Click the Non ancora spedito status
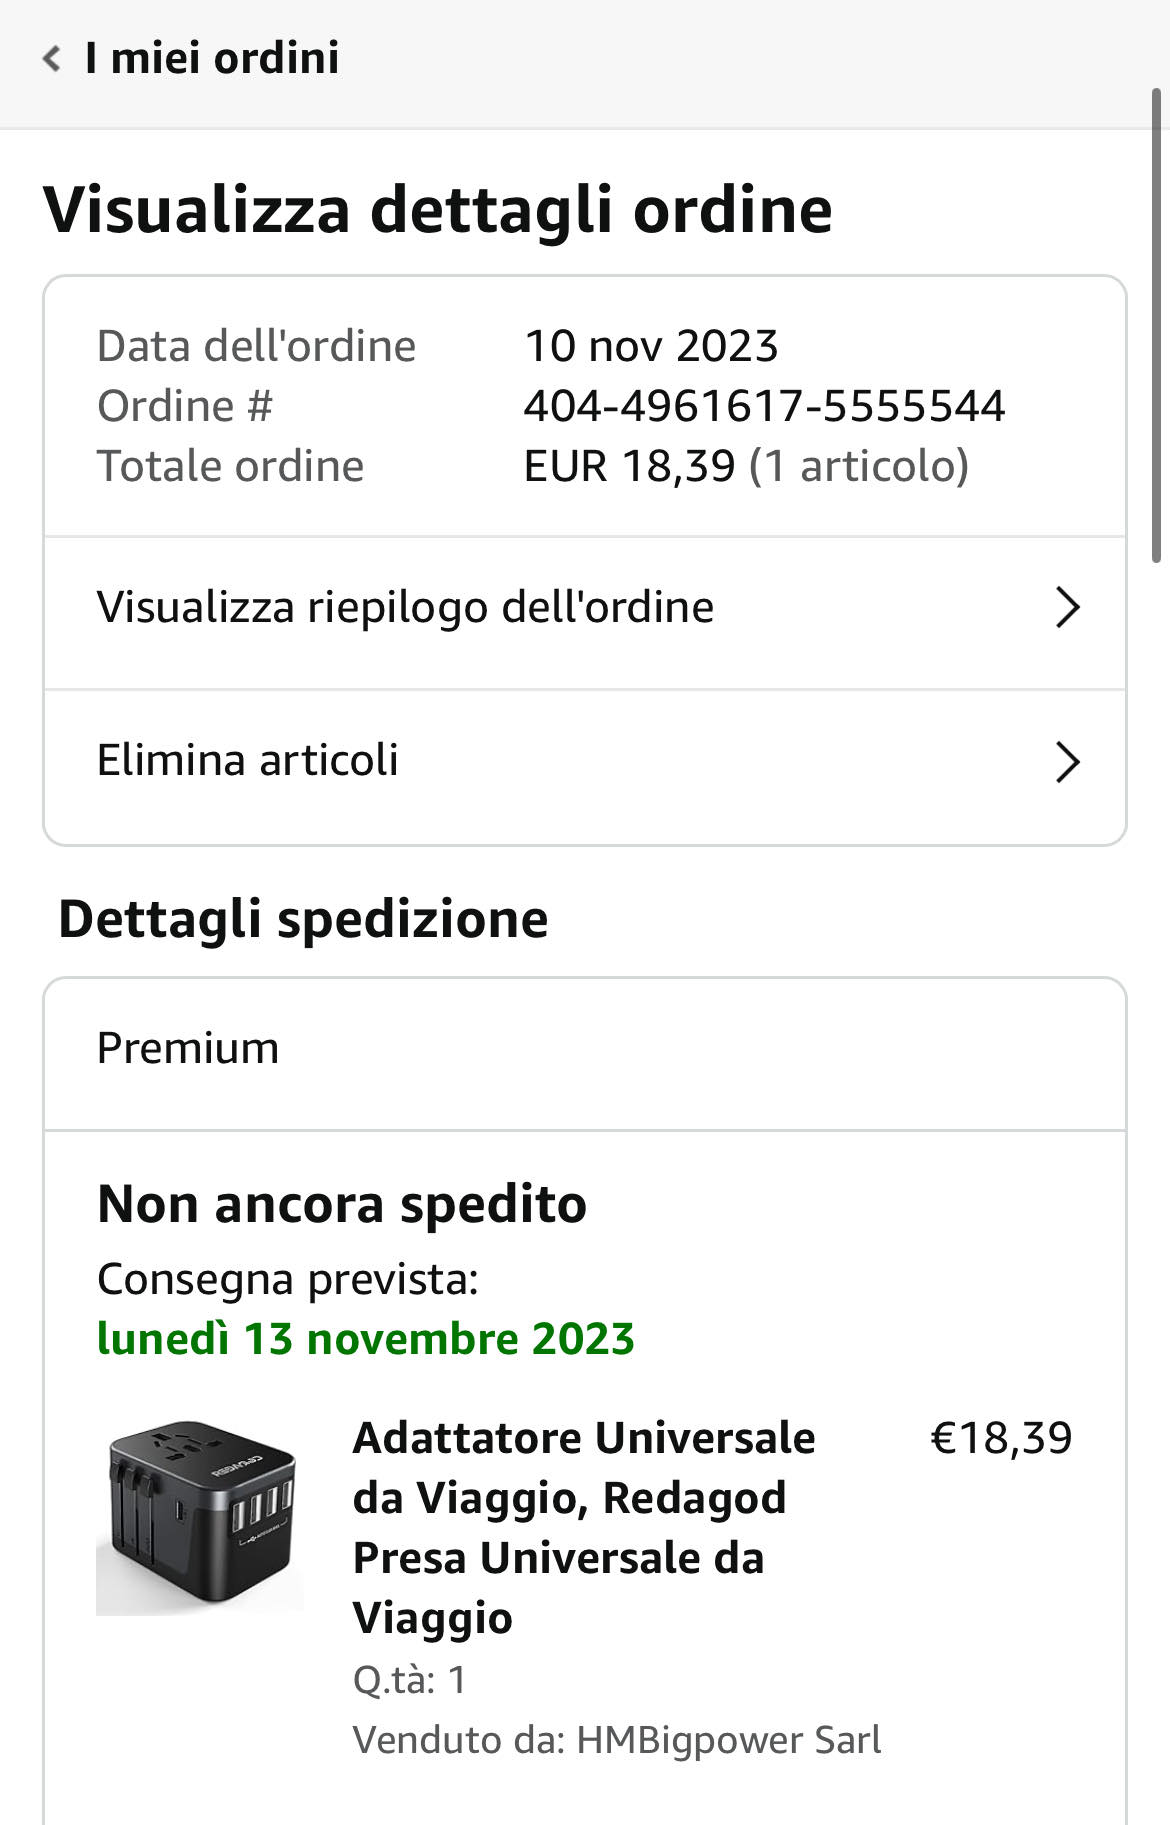Viewport: 1170px width, 1825px height. pos(342,1204)
